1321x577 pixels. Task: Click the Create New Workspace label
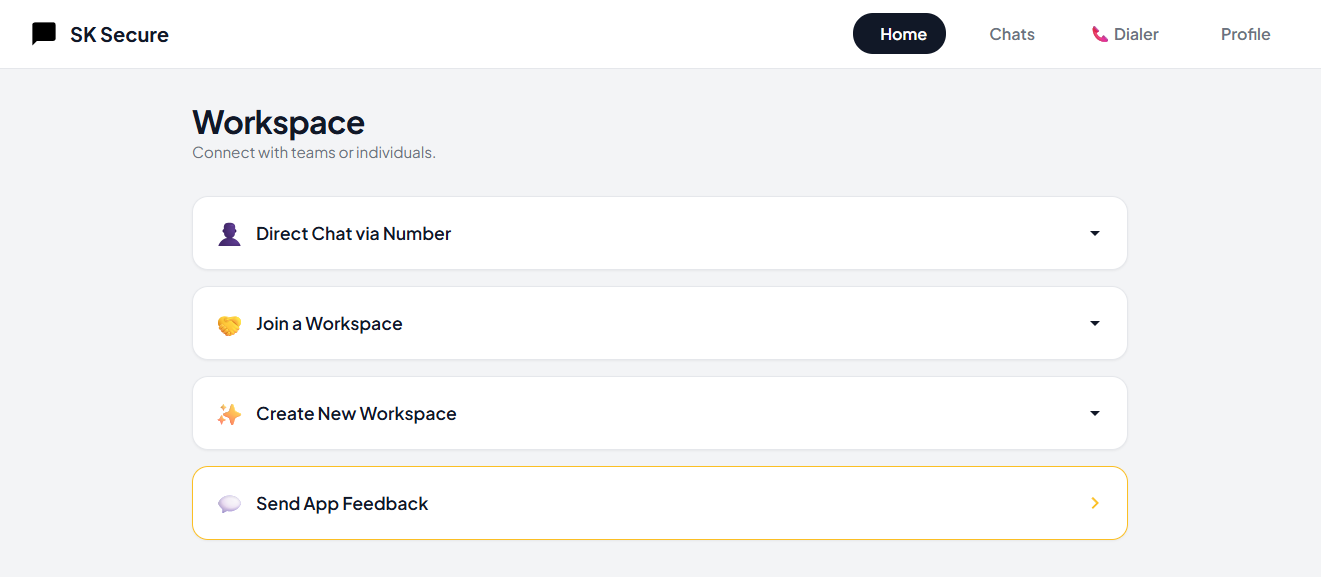[356, 414]
